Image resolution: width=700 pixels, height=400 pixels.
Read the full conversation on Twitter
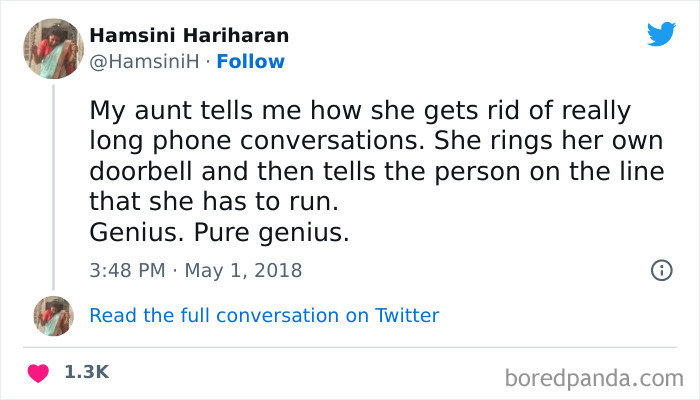264,316
